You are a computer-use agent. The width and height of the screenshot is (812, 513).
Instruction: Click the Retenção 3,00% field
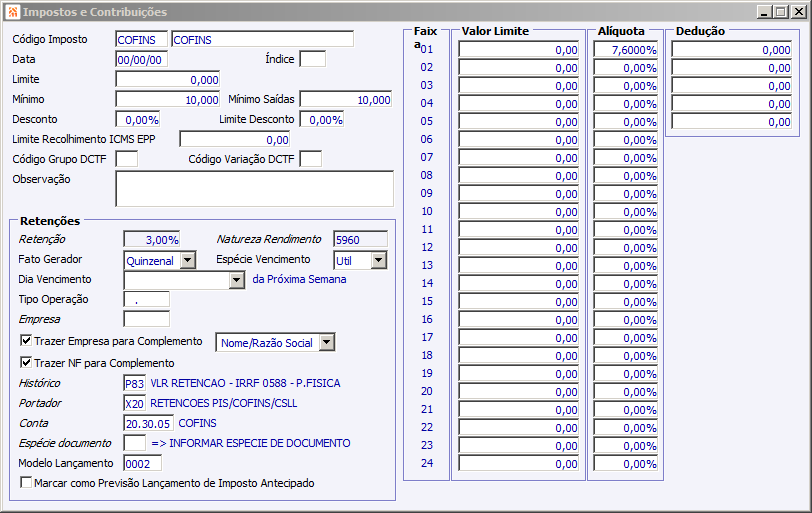point(152,240)
